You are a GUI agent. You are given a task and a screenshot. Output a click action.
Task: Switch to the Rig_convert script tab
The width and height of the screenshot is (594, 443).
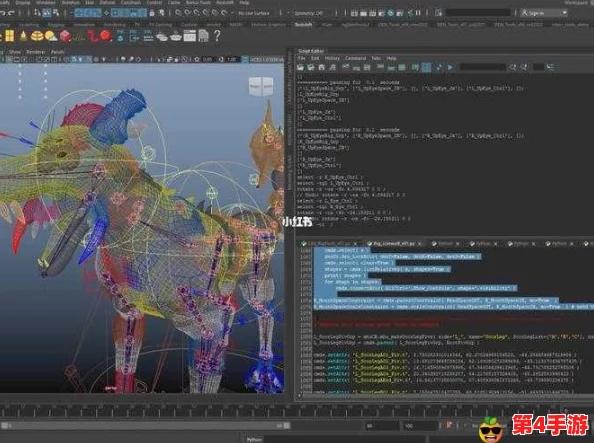click(394, 244)
